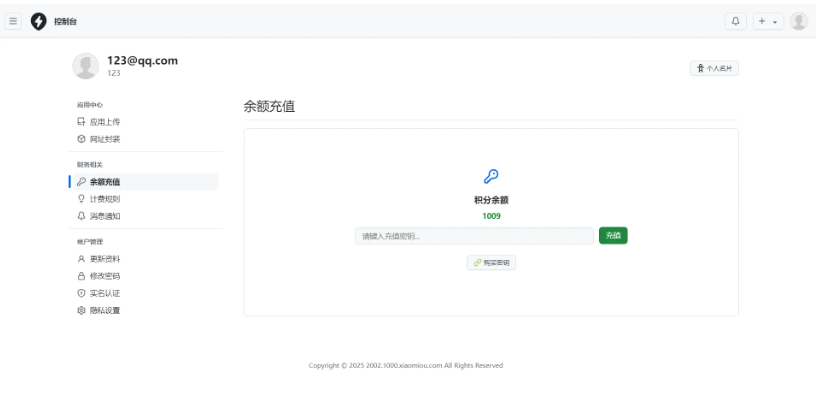Go to 控制台 header link
This screenshot has width=820, height=410.
coord(65,21)
